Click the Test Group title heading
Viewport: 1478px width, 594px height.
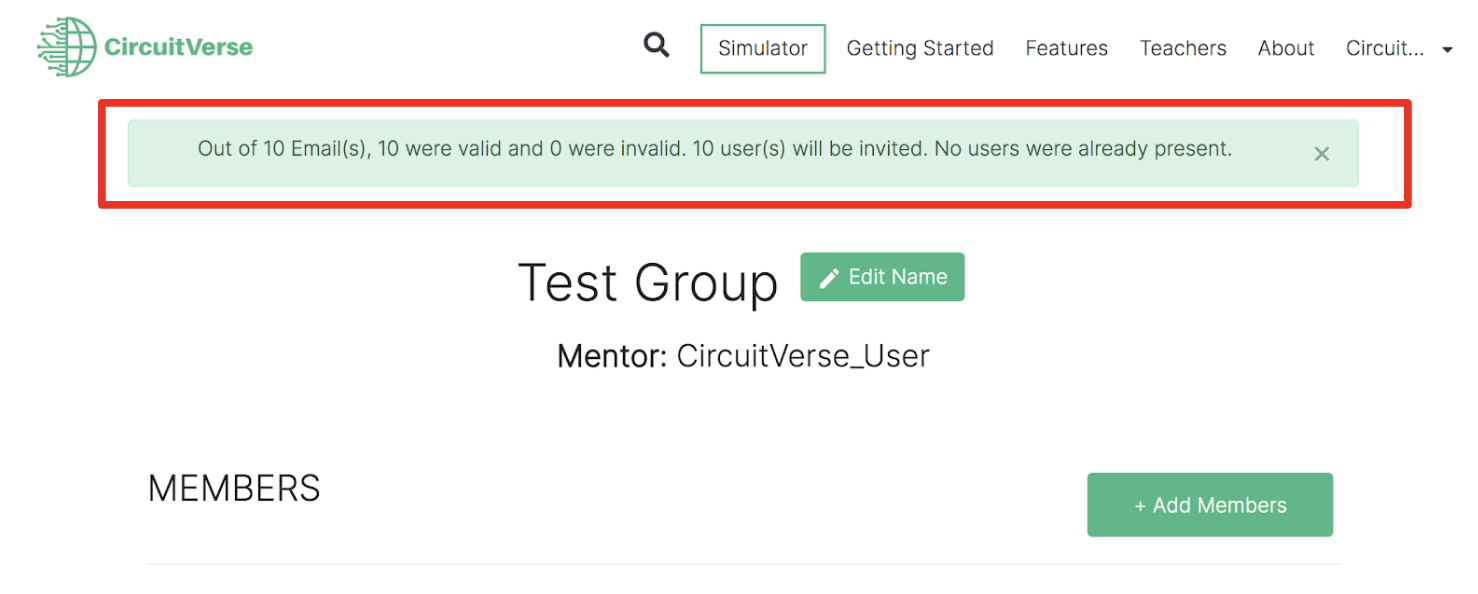(648, 283)
